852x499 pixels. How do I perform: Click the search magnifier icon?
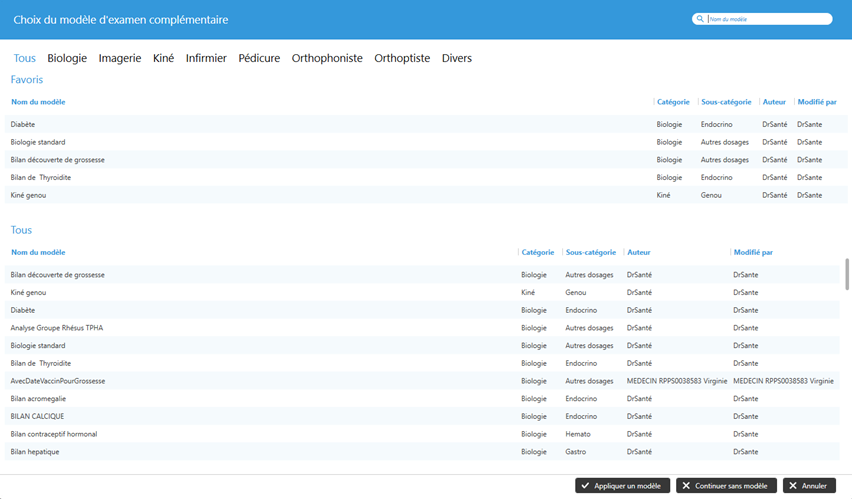click(x=700, y=19)
